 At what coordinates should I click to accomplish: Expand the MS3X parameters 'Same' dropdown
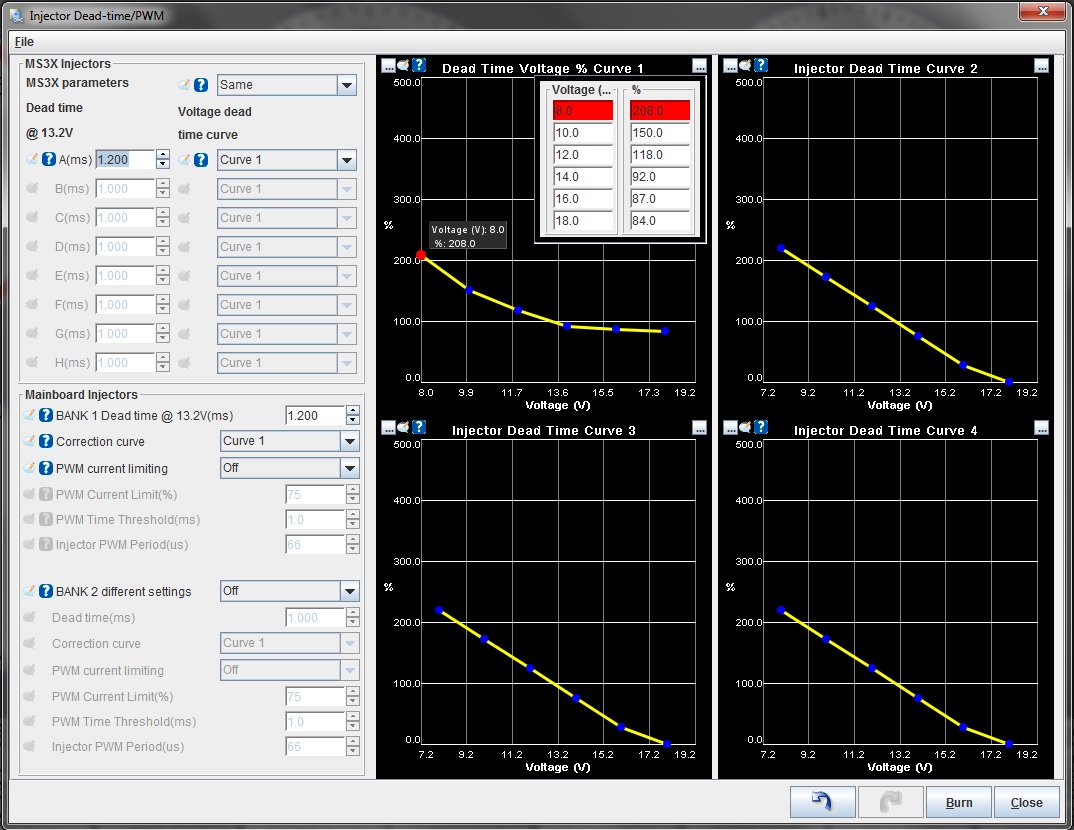[347, 86]
